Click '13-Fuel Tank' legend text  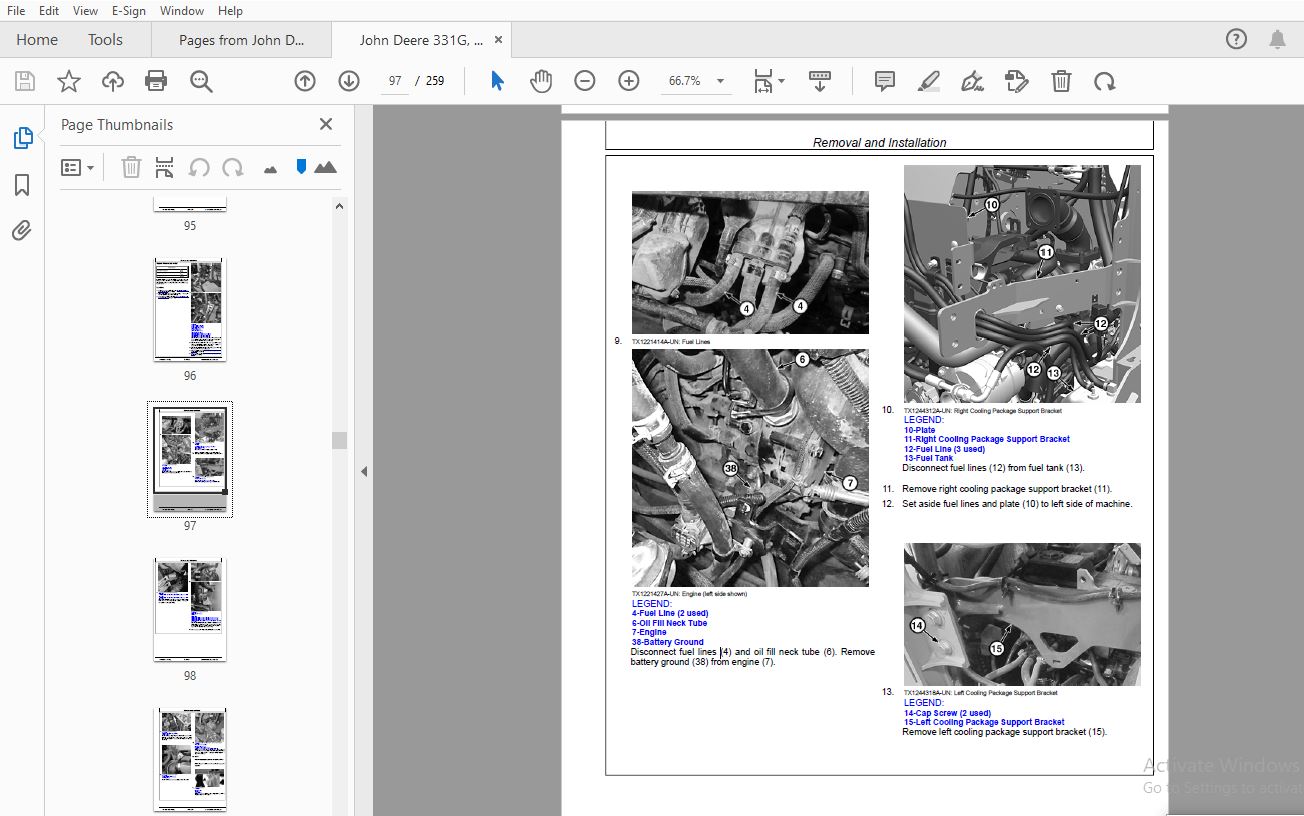[928, 458]
